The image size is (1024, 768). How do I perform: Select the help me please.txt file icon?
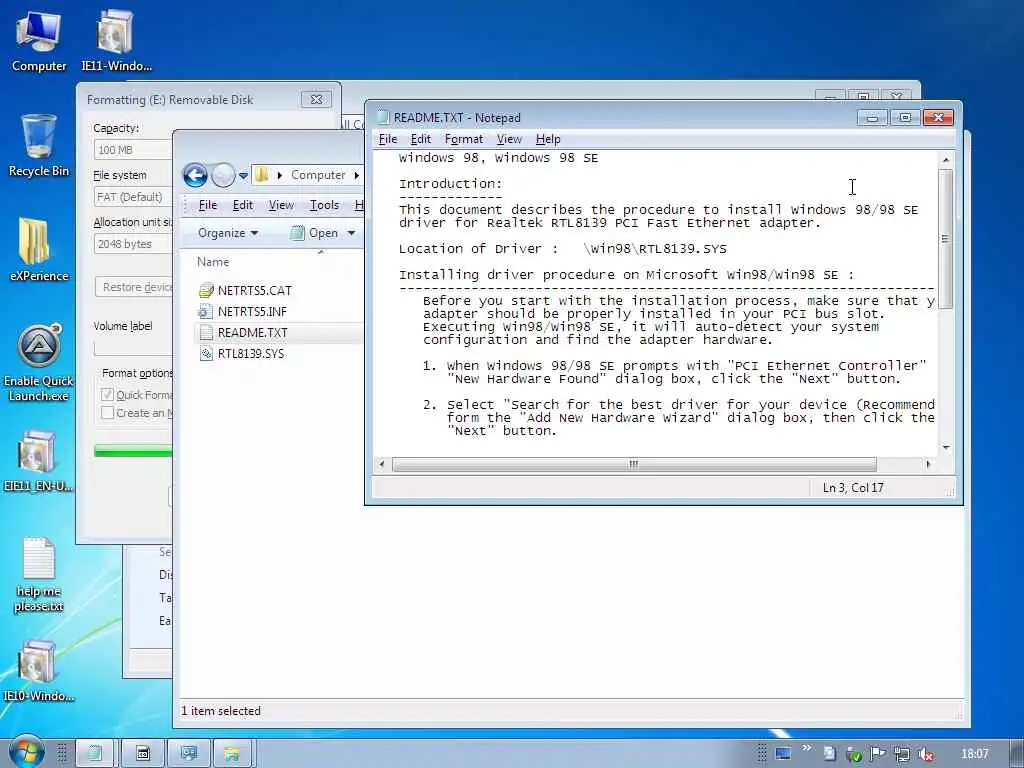coord(39,575)
